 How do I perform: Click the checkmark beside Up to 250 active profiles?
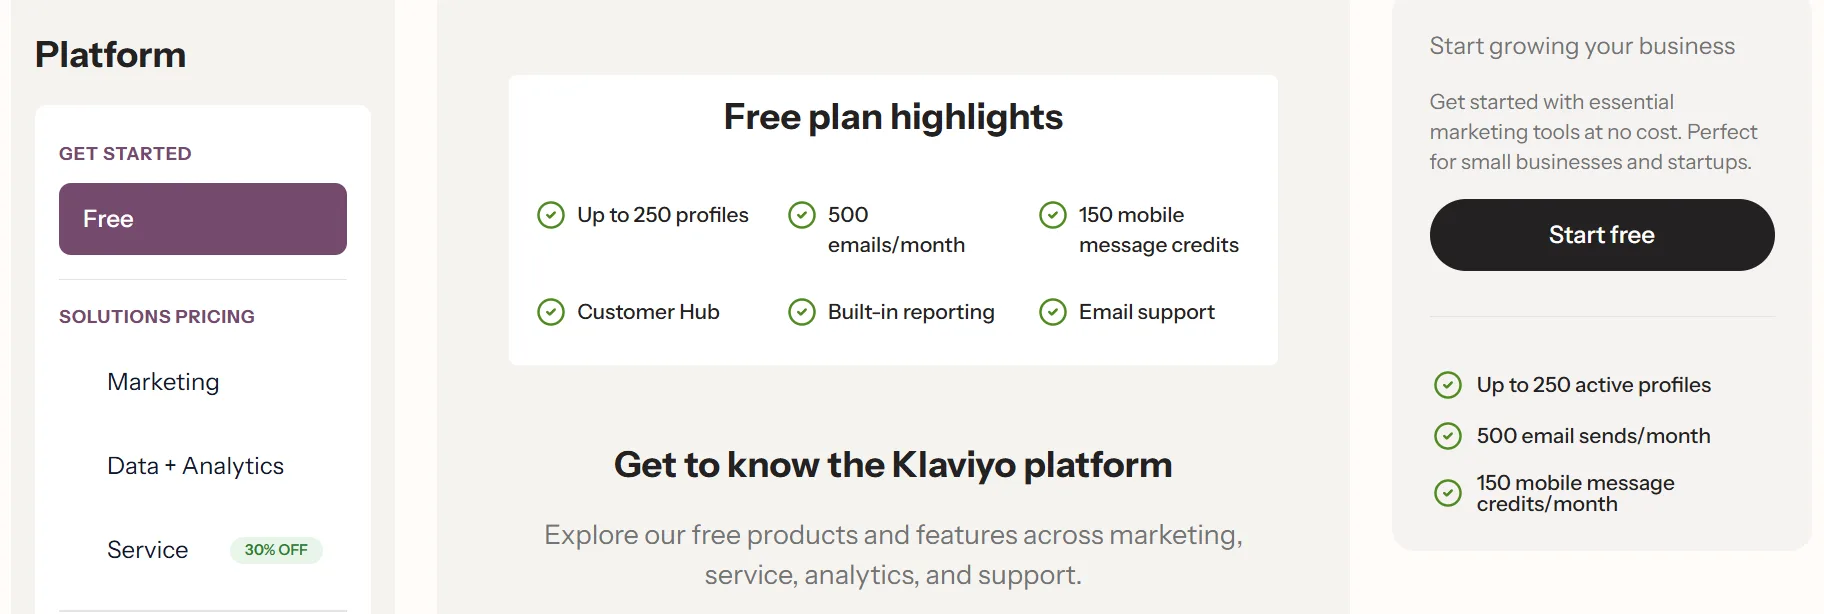1448,384
